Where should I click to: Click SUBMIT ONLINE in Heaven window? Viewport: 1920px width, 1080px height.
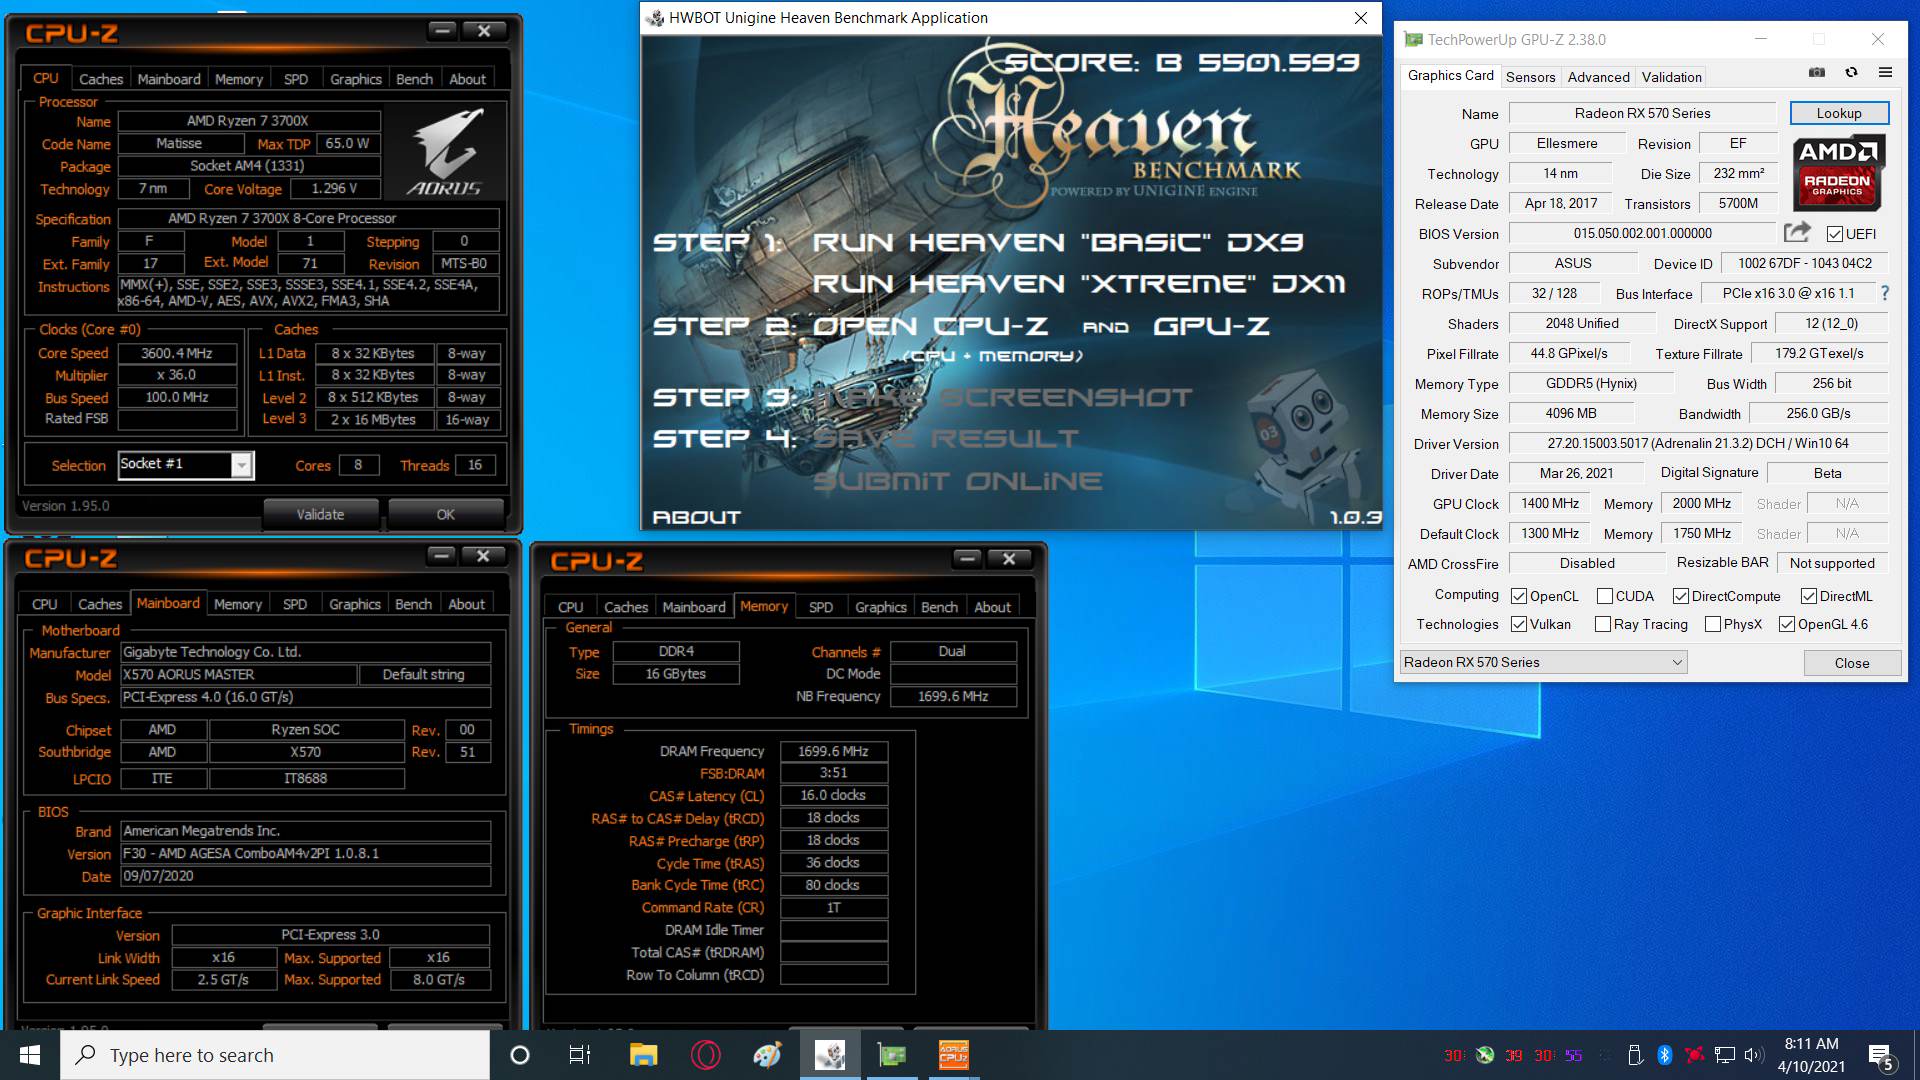click(x=957, y=481)
